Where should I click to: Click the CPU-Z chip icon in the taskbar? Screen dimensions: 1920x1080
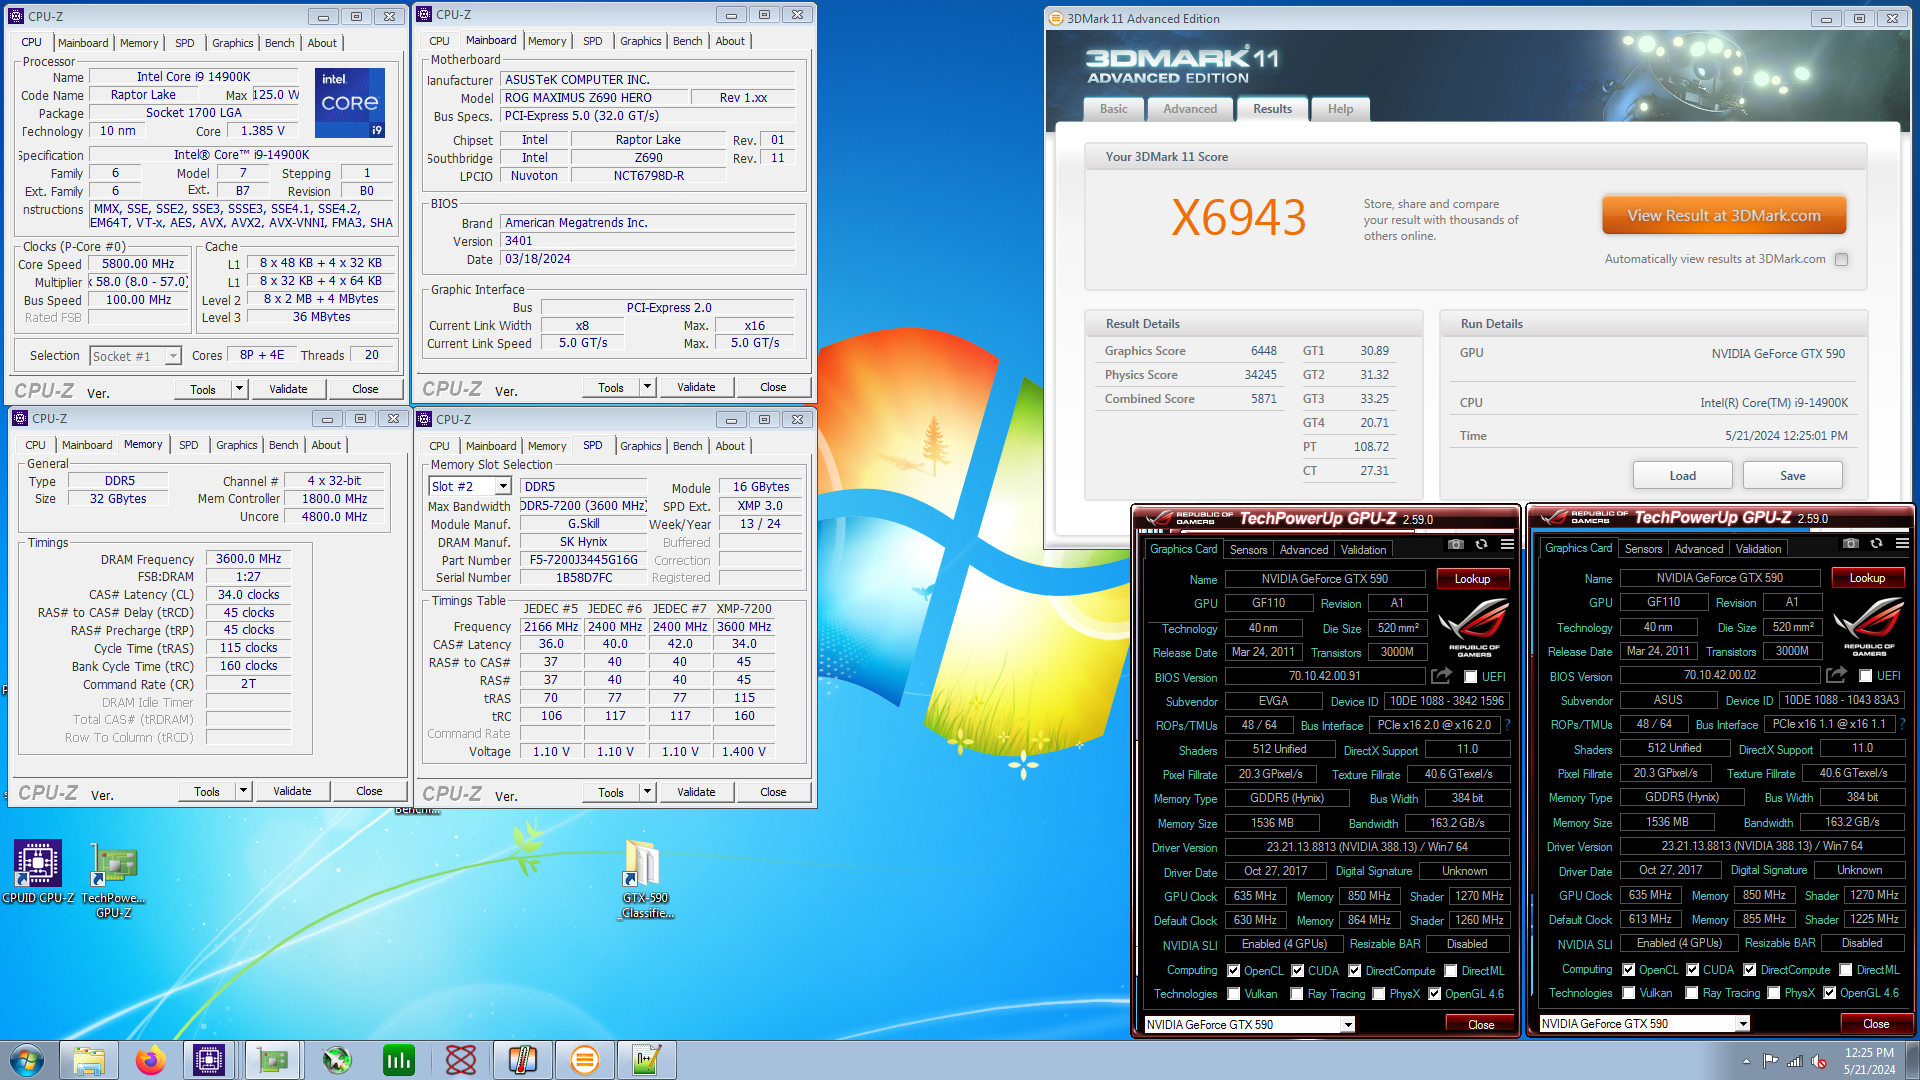209,1060
